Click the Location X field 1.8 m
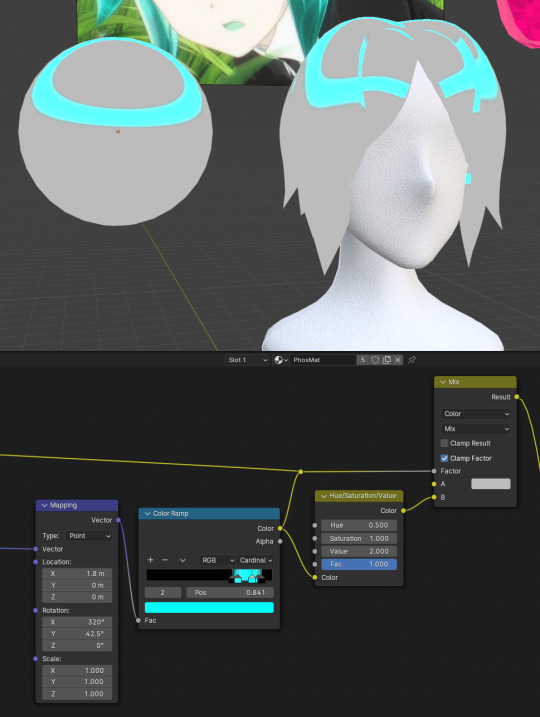The height and width of the screenshot is (717, 540). (x=77, y=573)
